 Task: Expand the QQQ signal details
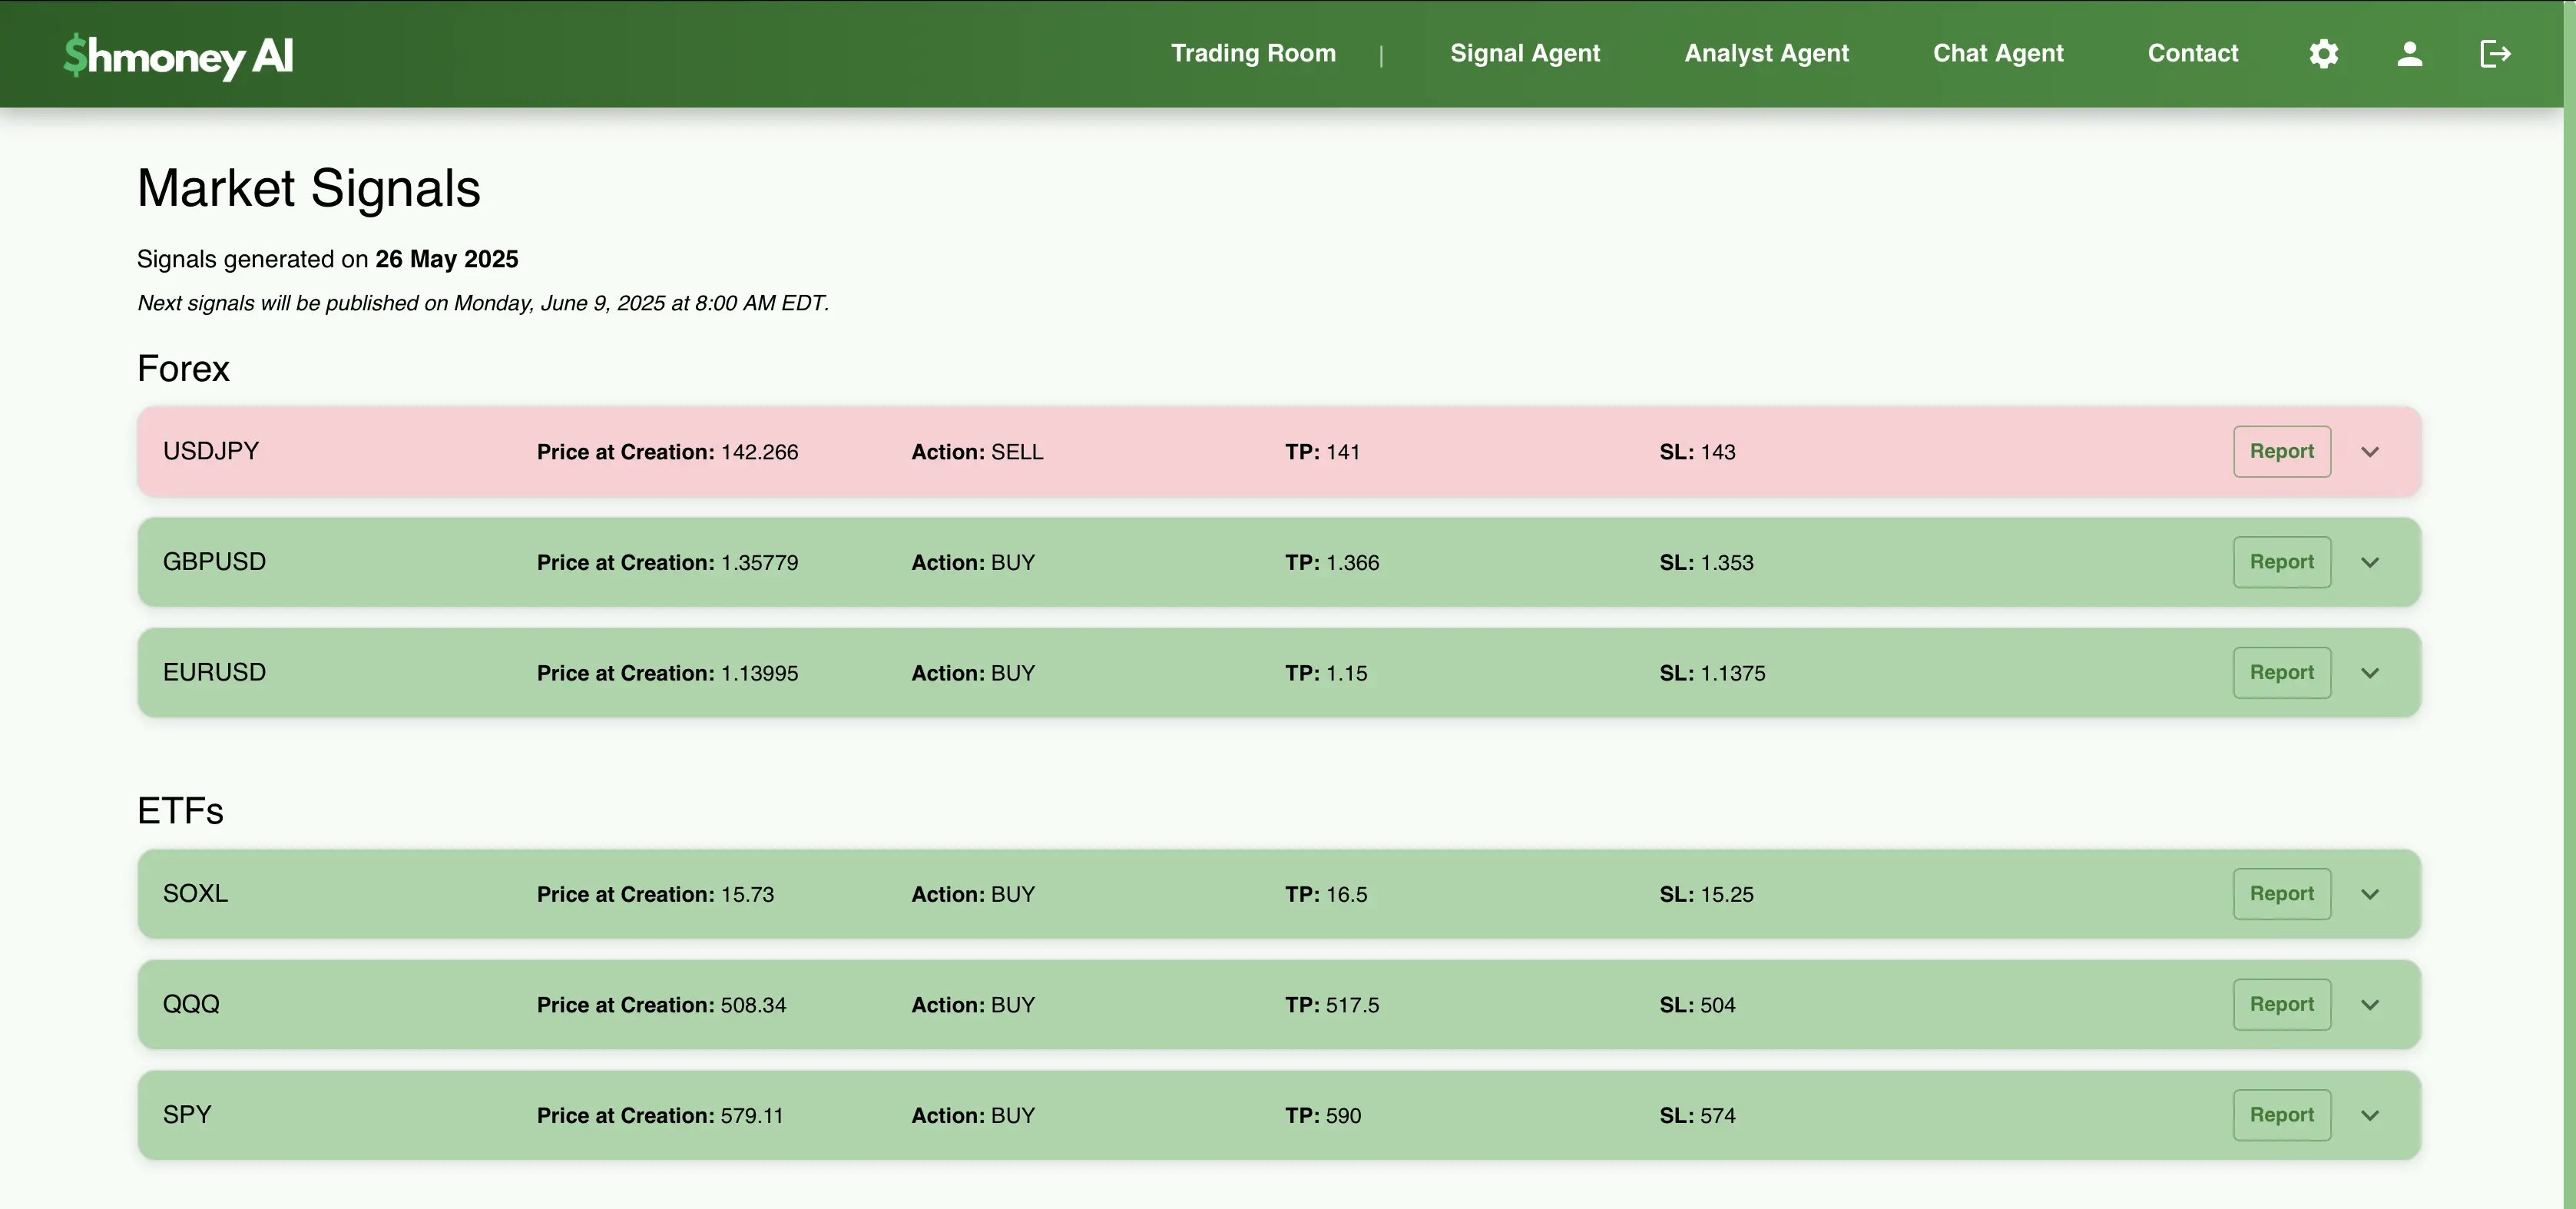pos(2369,1005)
